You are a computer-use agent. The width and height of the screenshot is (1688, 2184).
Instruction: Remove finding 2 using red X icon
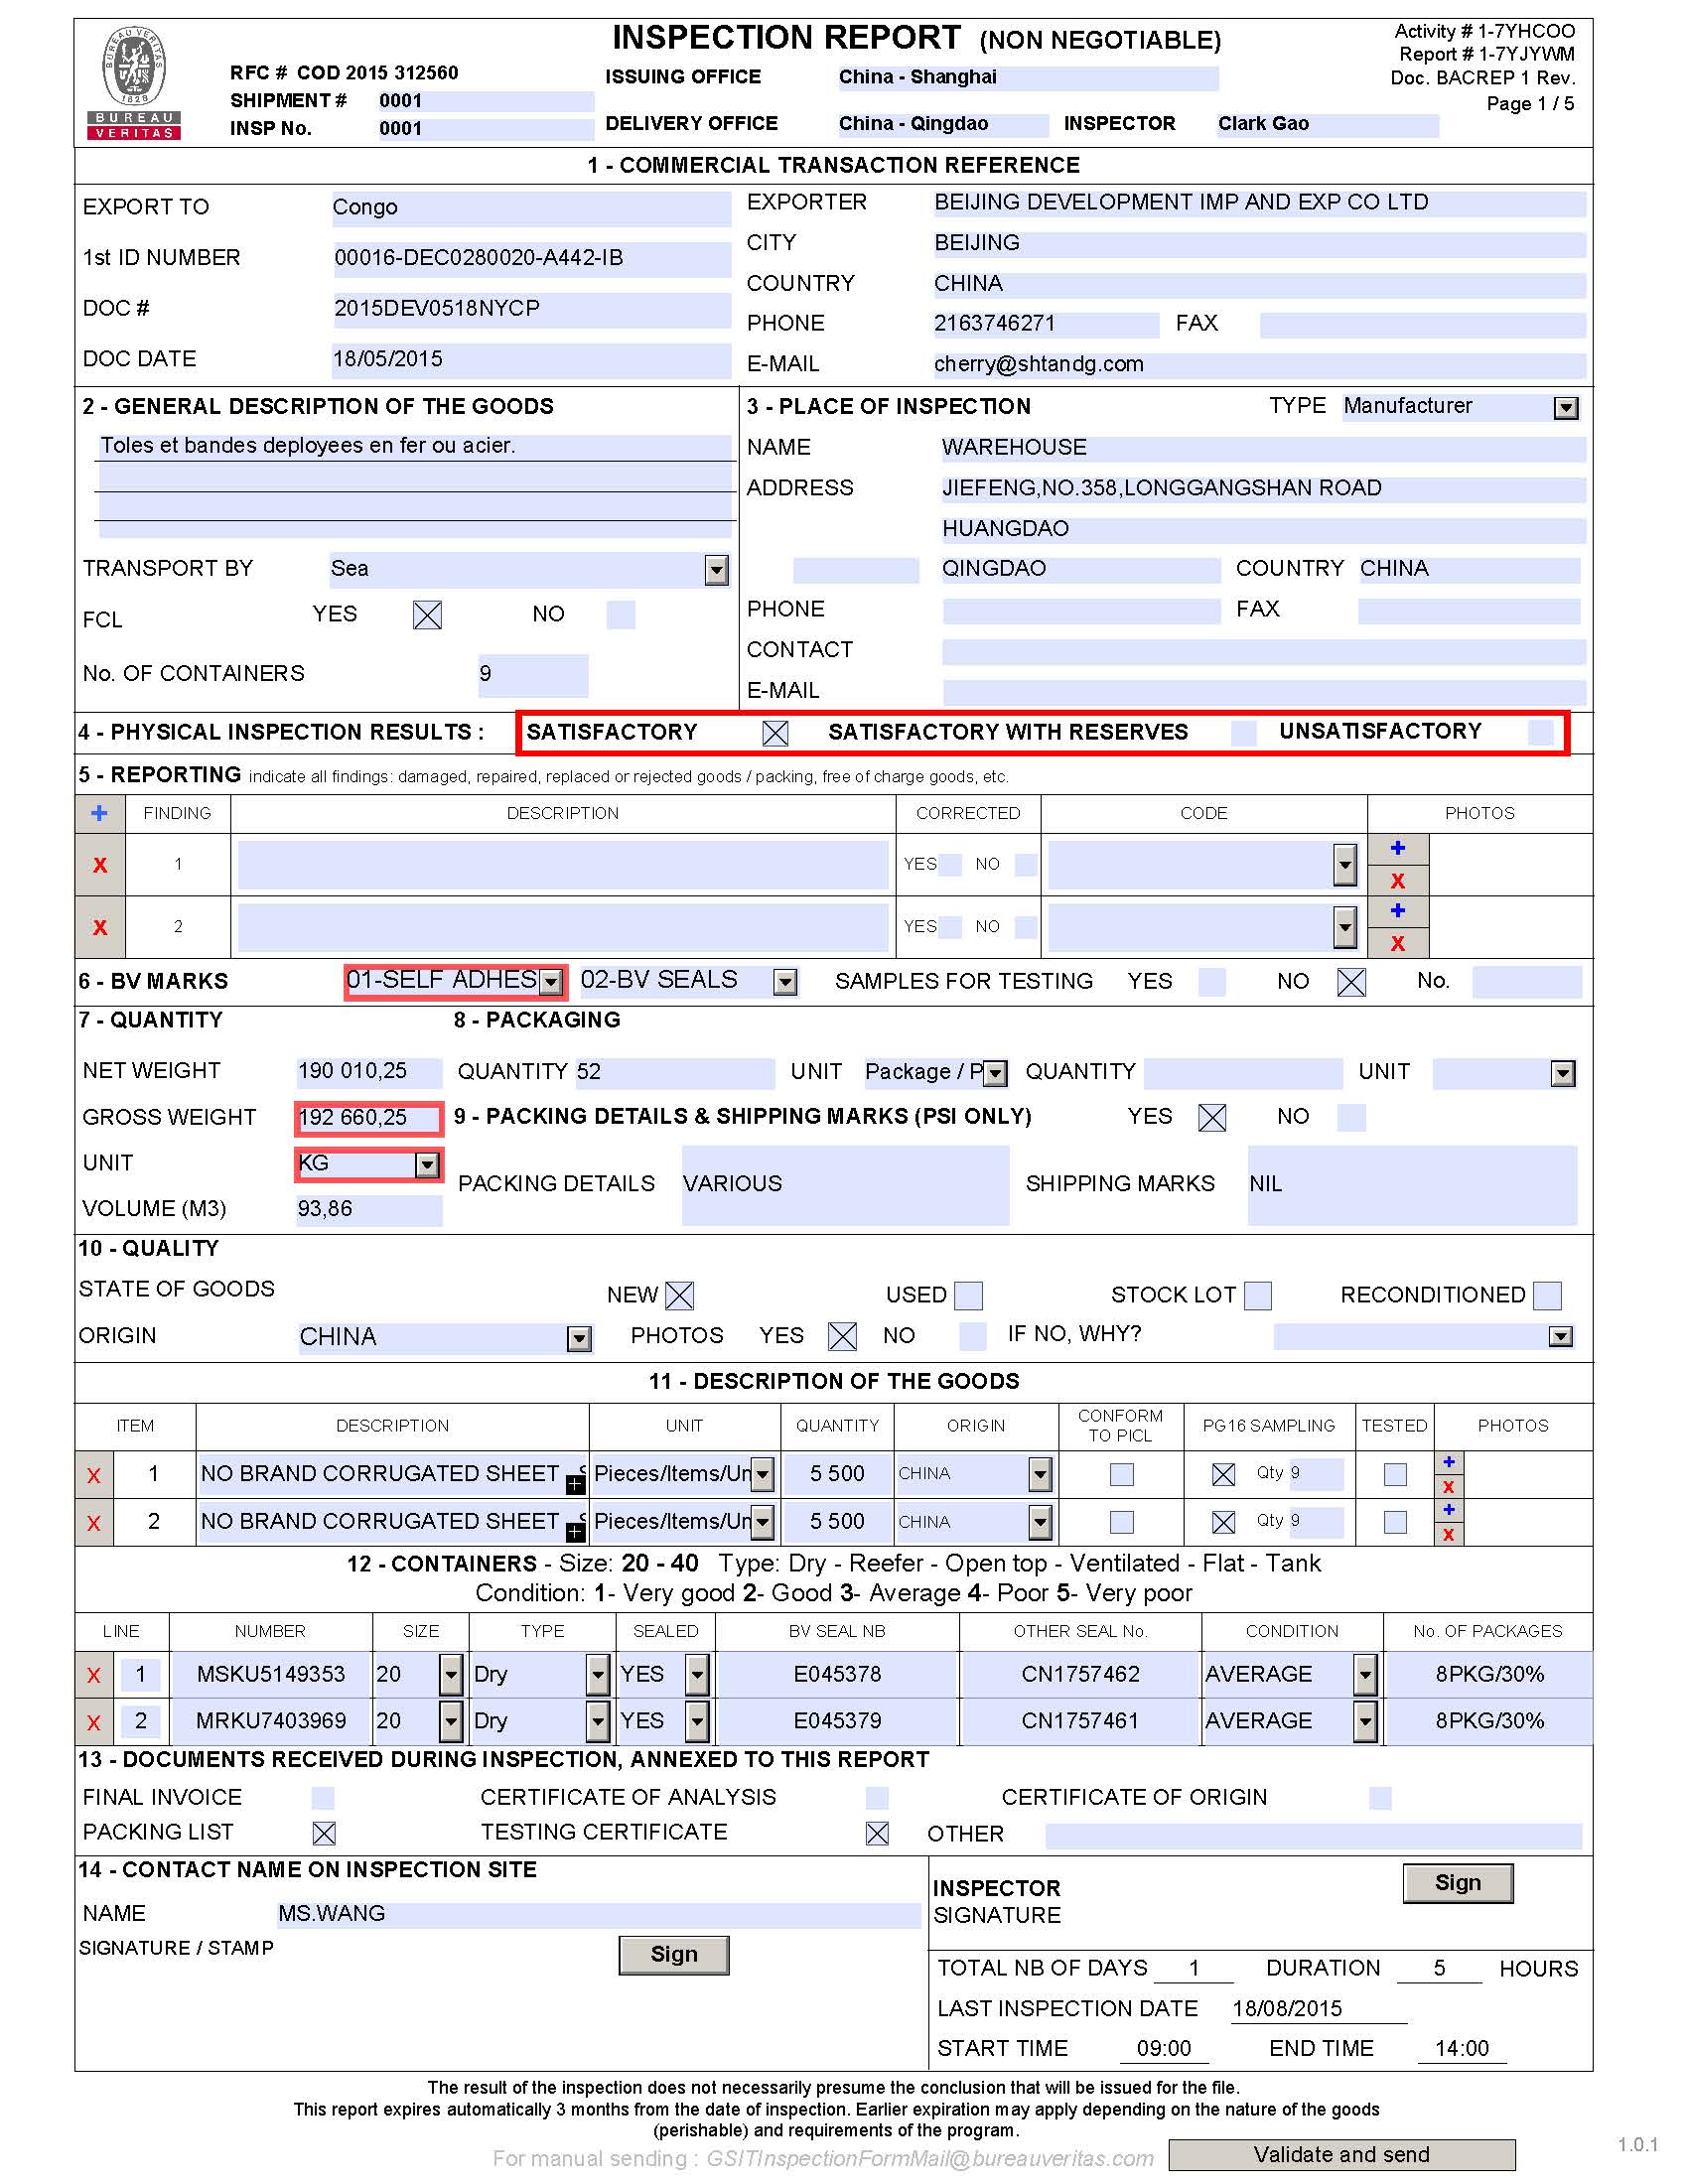point(99,927)
